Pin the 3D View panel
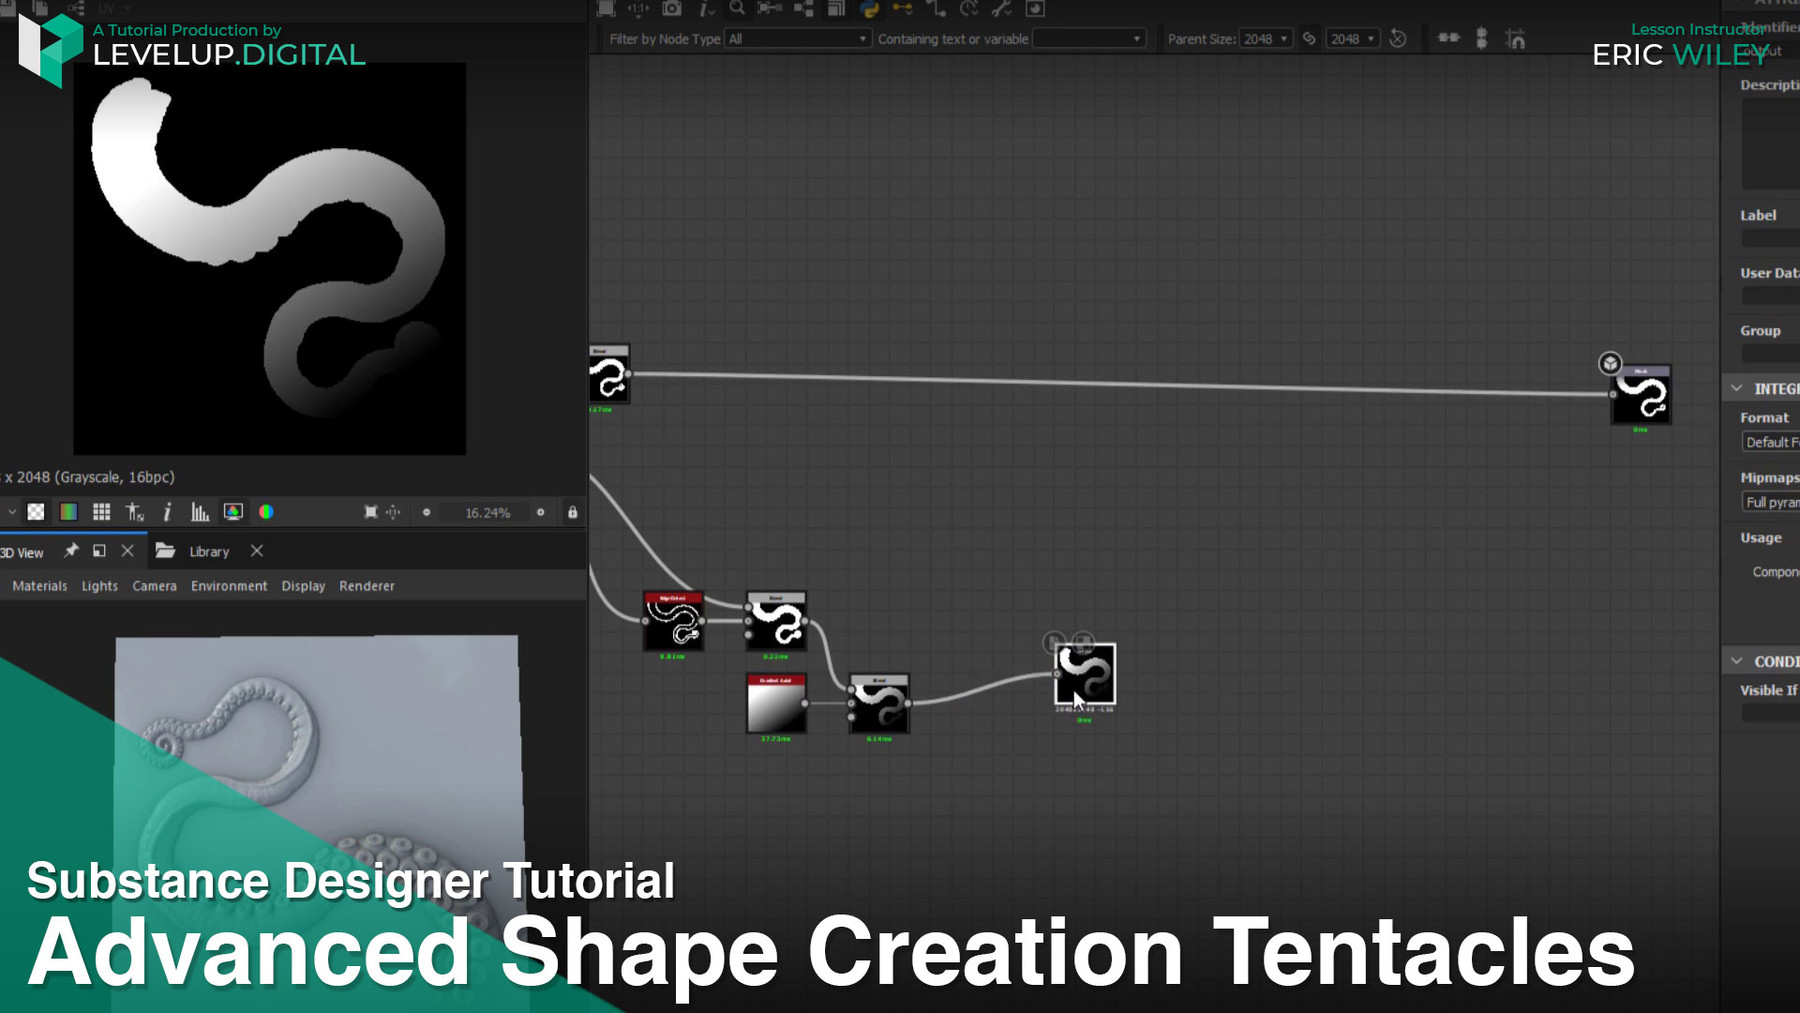1800x1013 pixels. click(71, 551)
